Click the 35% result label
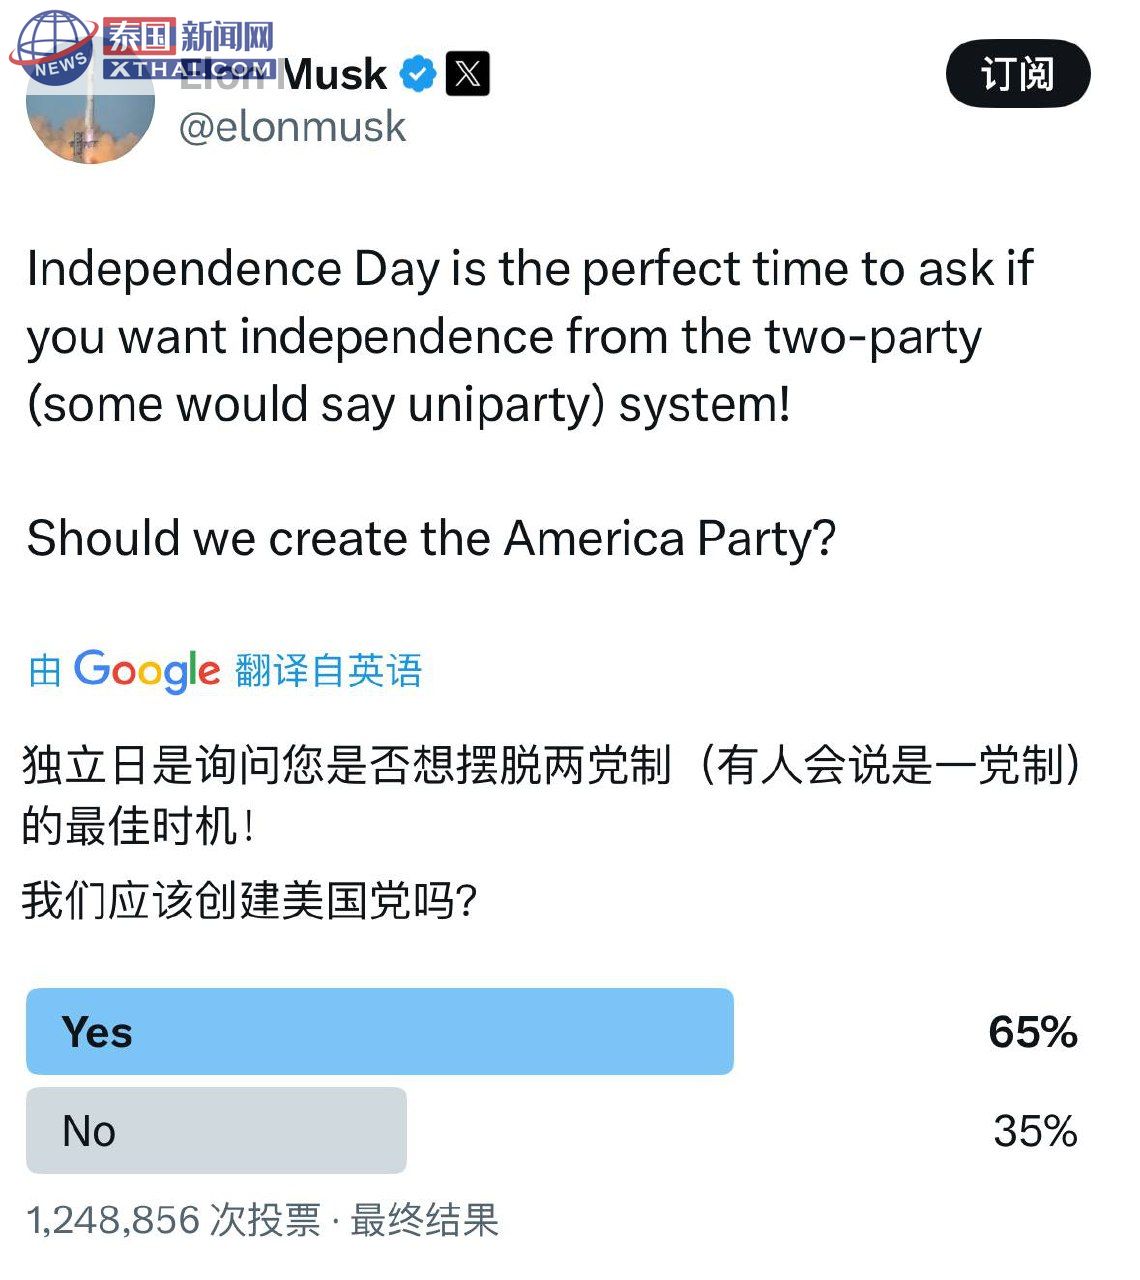Screen dimensions: 1140x1280 point(1035,1131)
